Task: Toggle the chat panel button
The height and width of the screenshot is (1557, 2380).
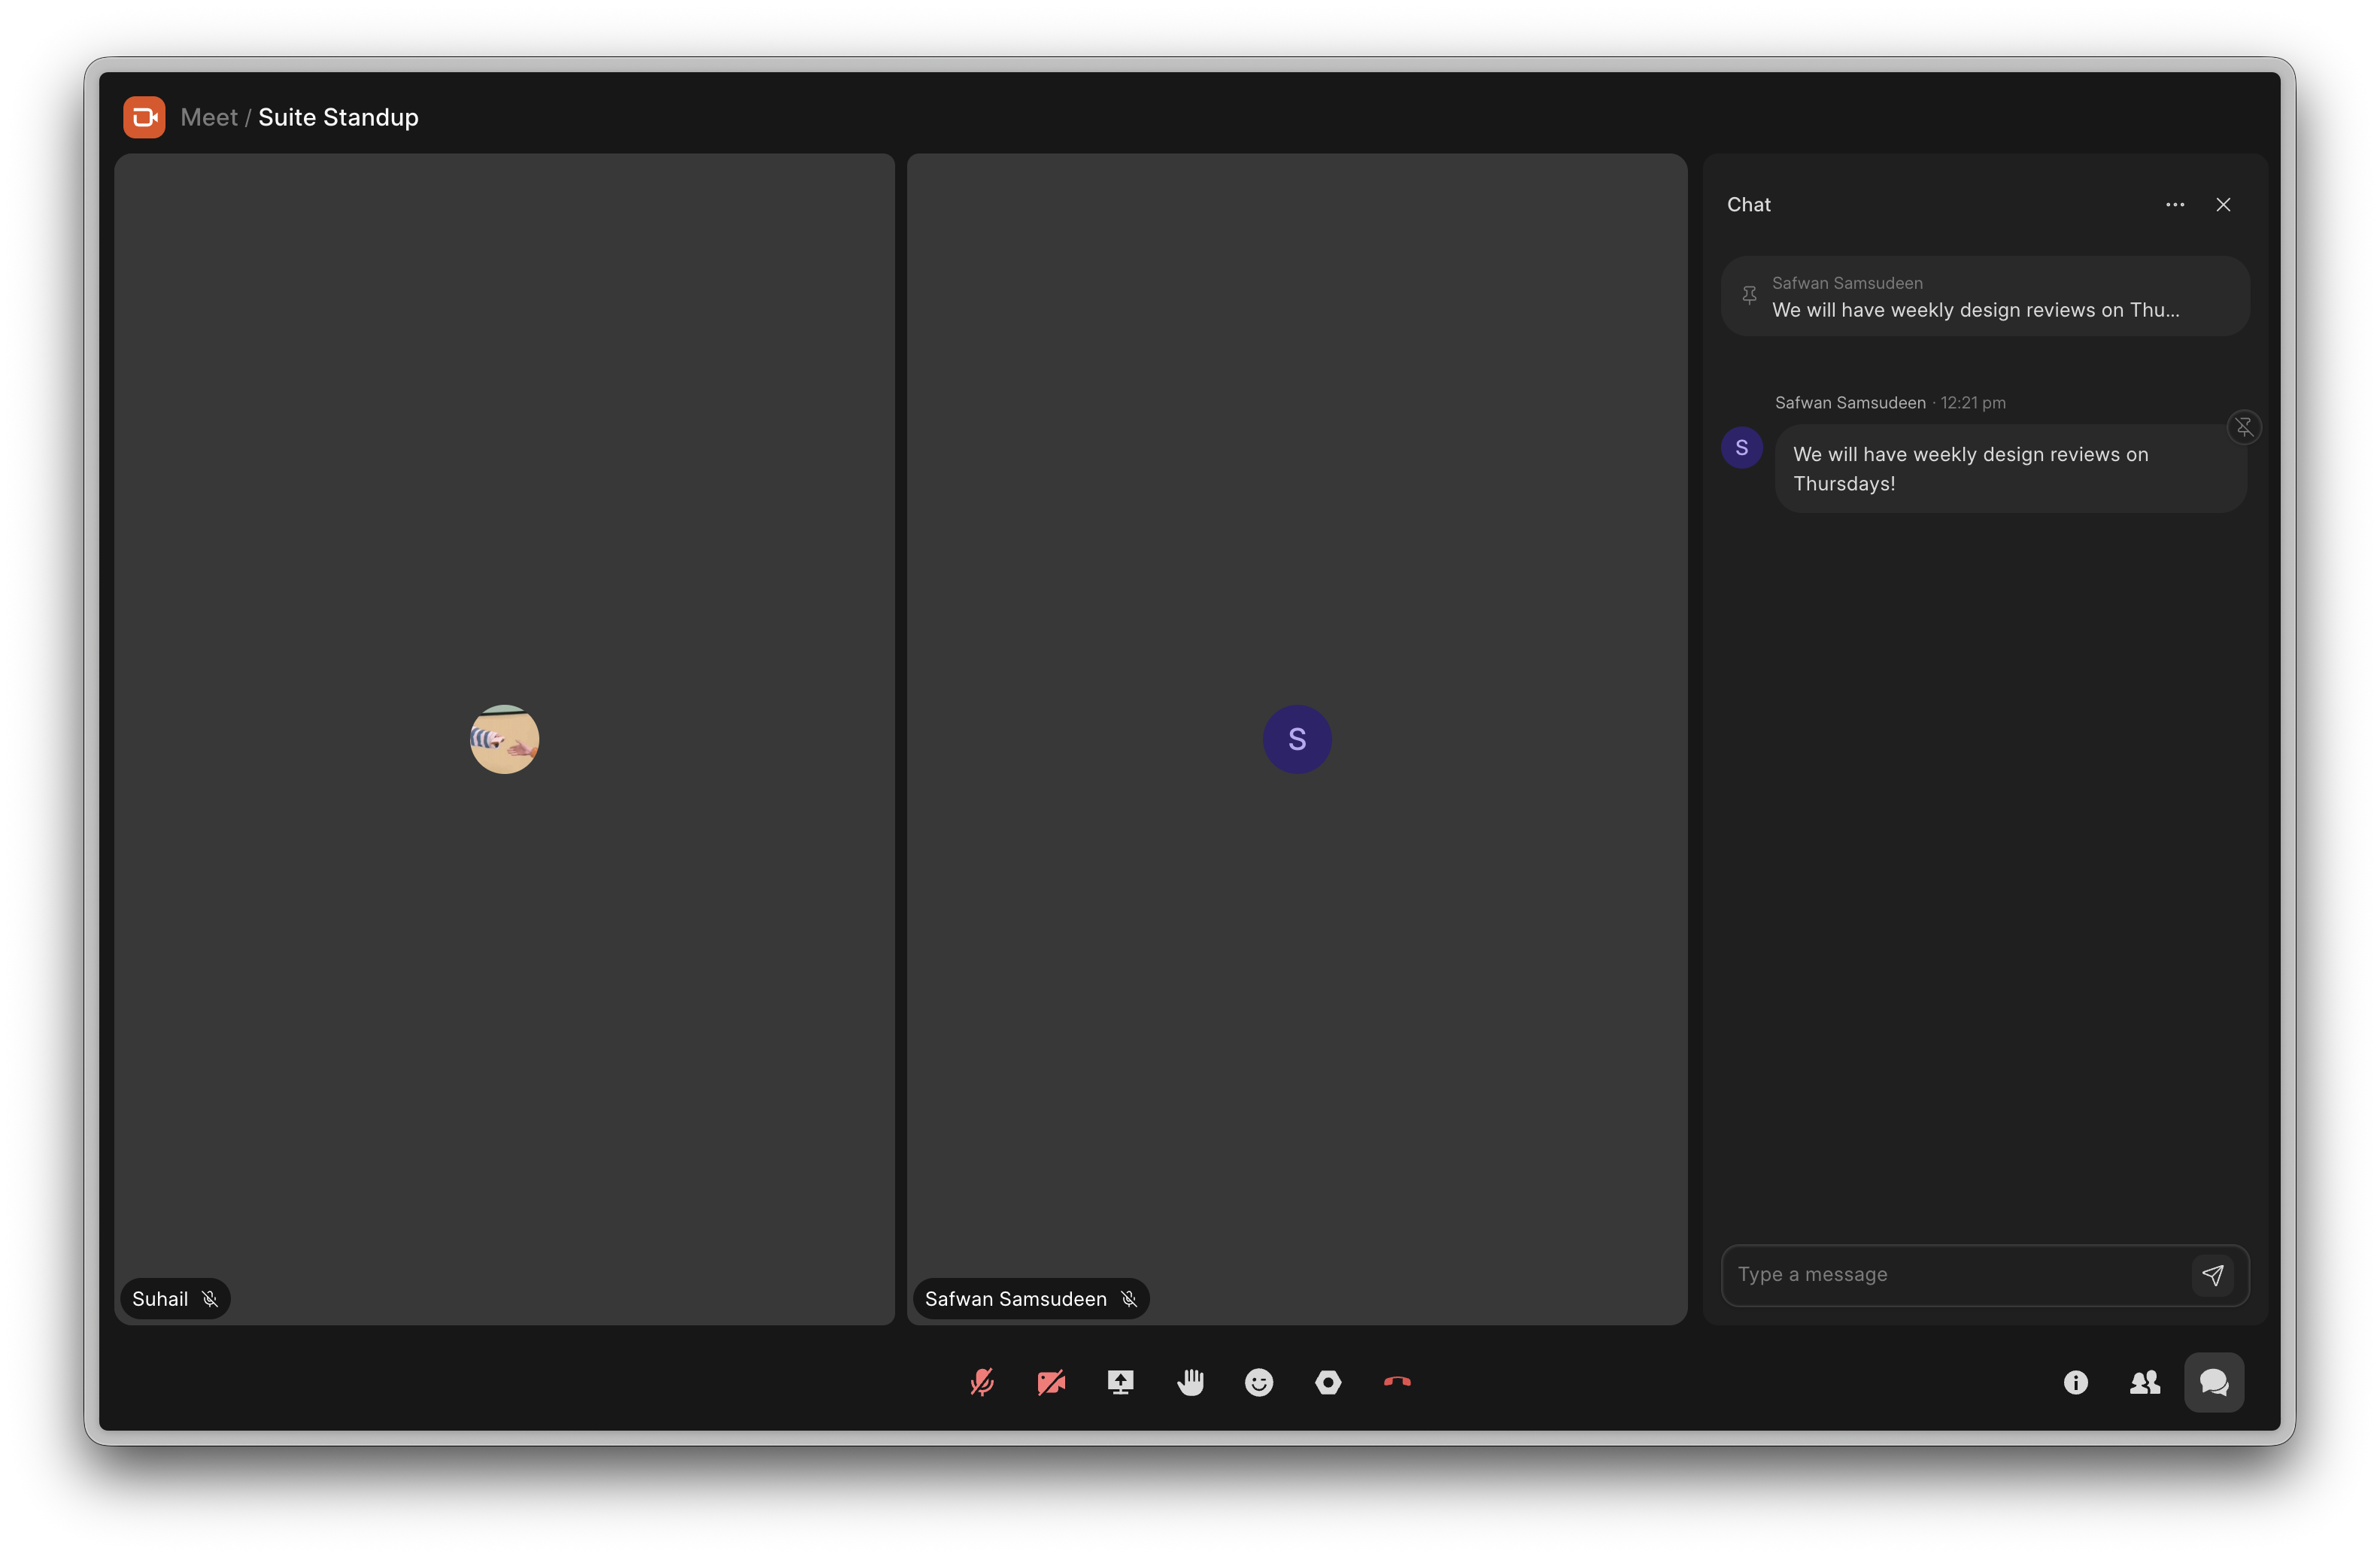Action: [x=2214, y=1382]
